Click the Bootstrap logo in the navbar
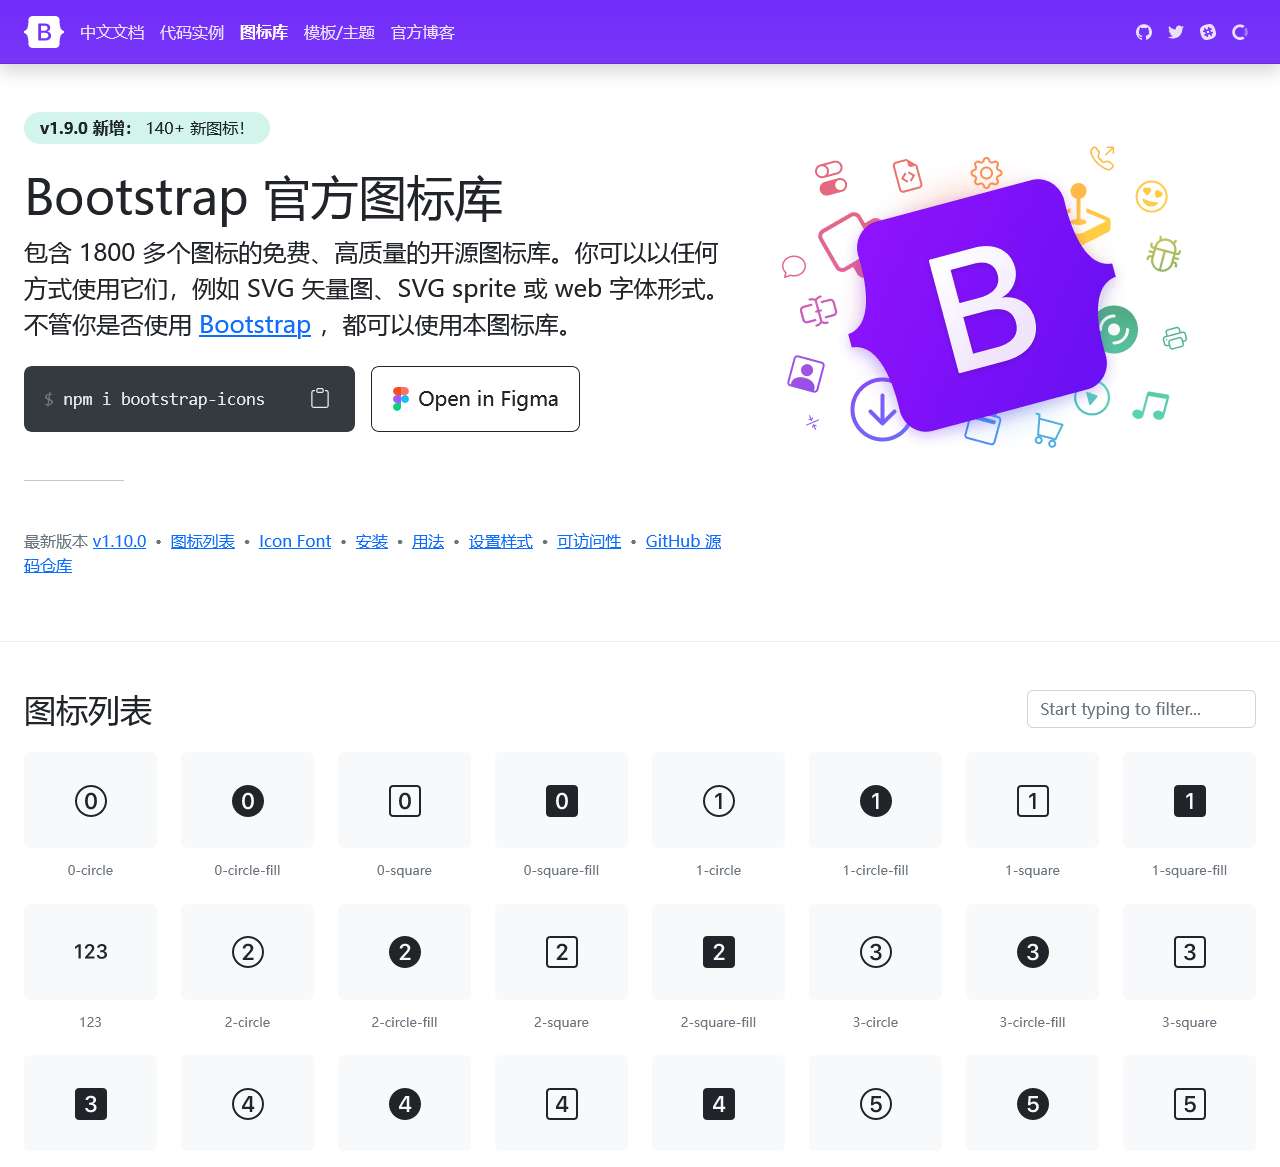The image size is (1280, 1167). click(x=44, y=32)
